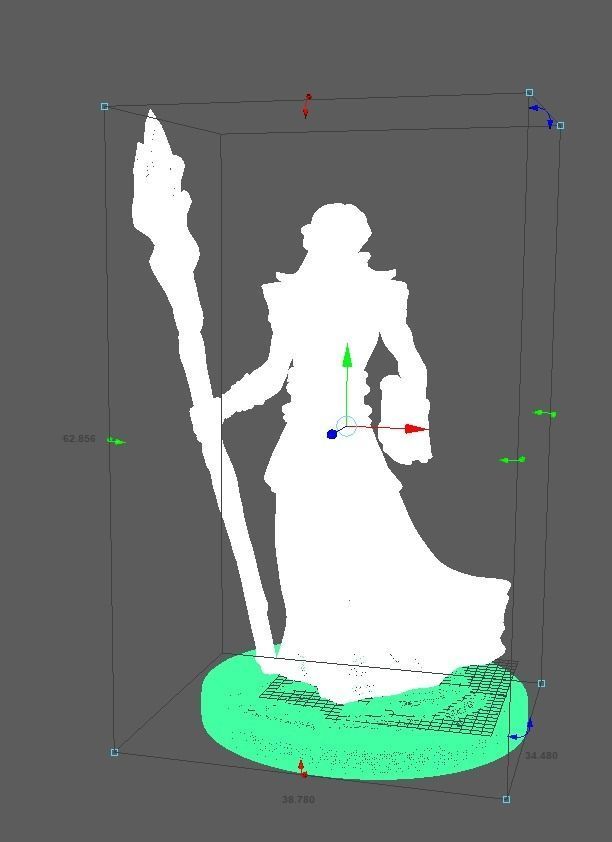
Task: Click the red scale arrow on bottom face
Action: click(x=303, y=768)
